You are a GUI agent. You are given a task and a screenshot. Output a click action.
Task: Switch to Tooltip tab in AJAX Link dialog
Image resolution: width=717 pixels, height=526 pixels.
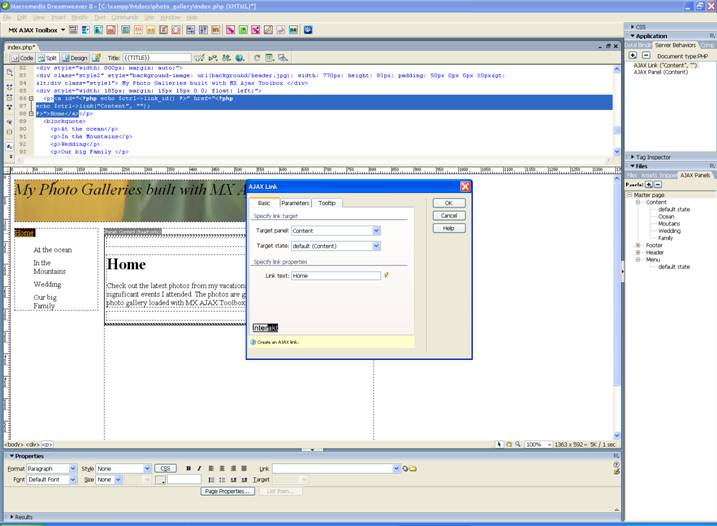(x=327, y=203)
